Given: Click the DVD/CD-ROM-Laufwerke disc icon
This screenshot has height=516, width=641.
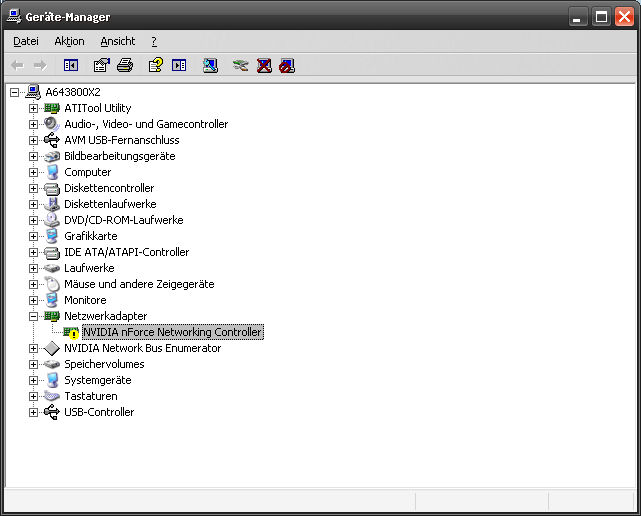Looking at the screenshot, I should [52, 220].
